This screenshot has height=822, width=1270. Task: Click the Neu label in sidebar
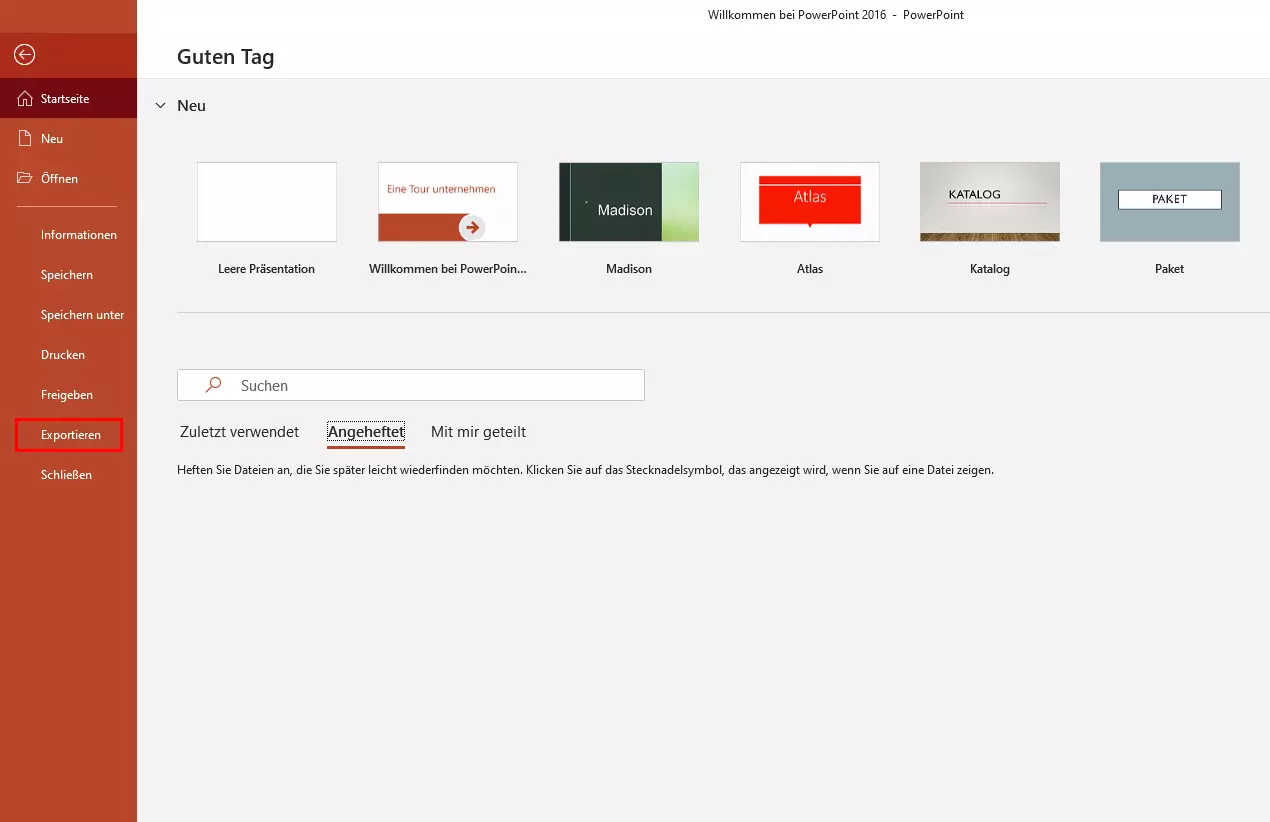52,139
